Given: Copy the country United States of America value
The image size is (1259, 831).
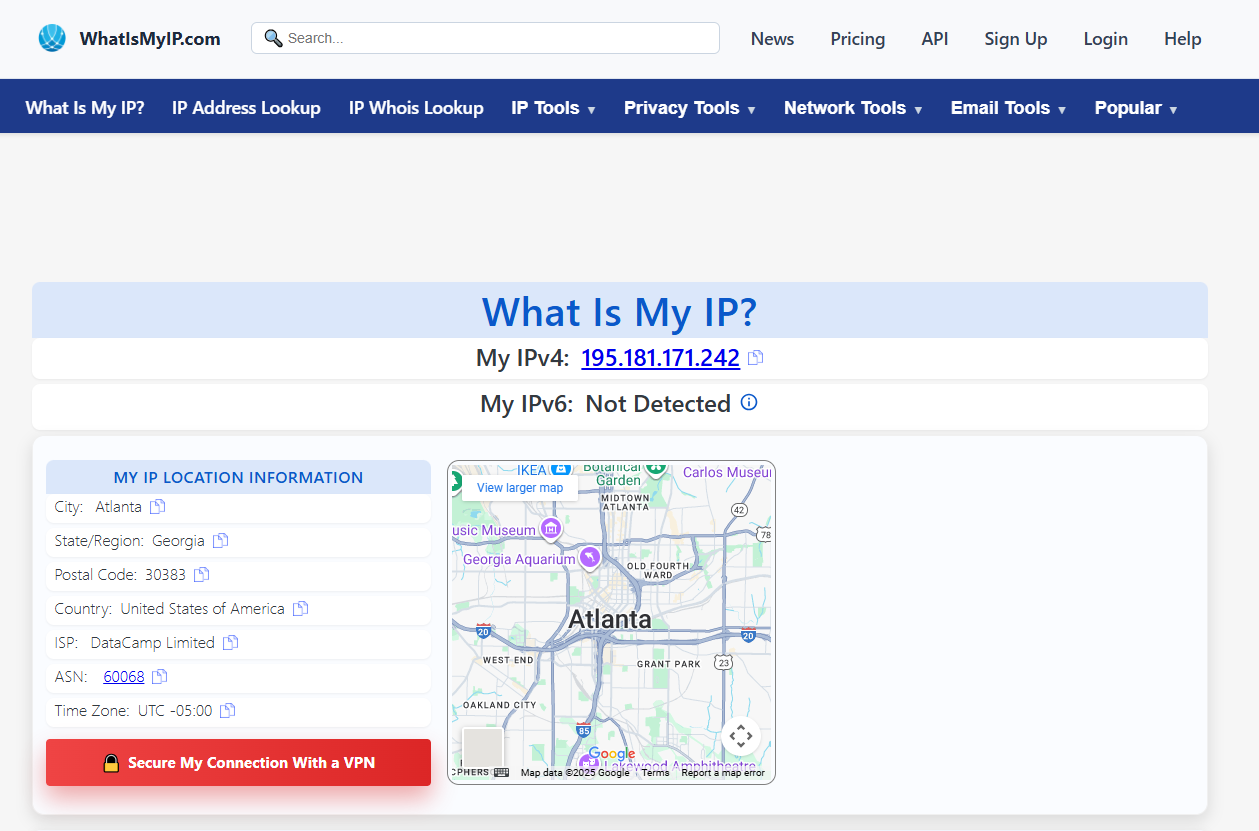Looking at the screenshot, I should coord(300,608).
